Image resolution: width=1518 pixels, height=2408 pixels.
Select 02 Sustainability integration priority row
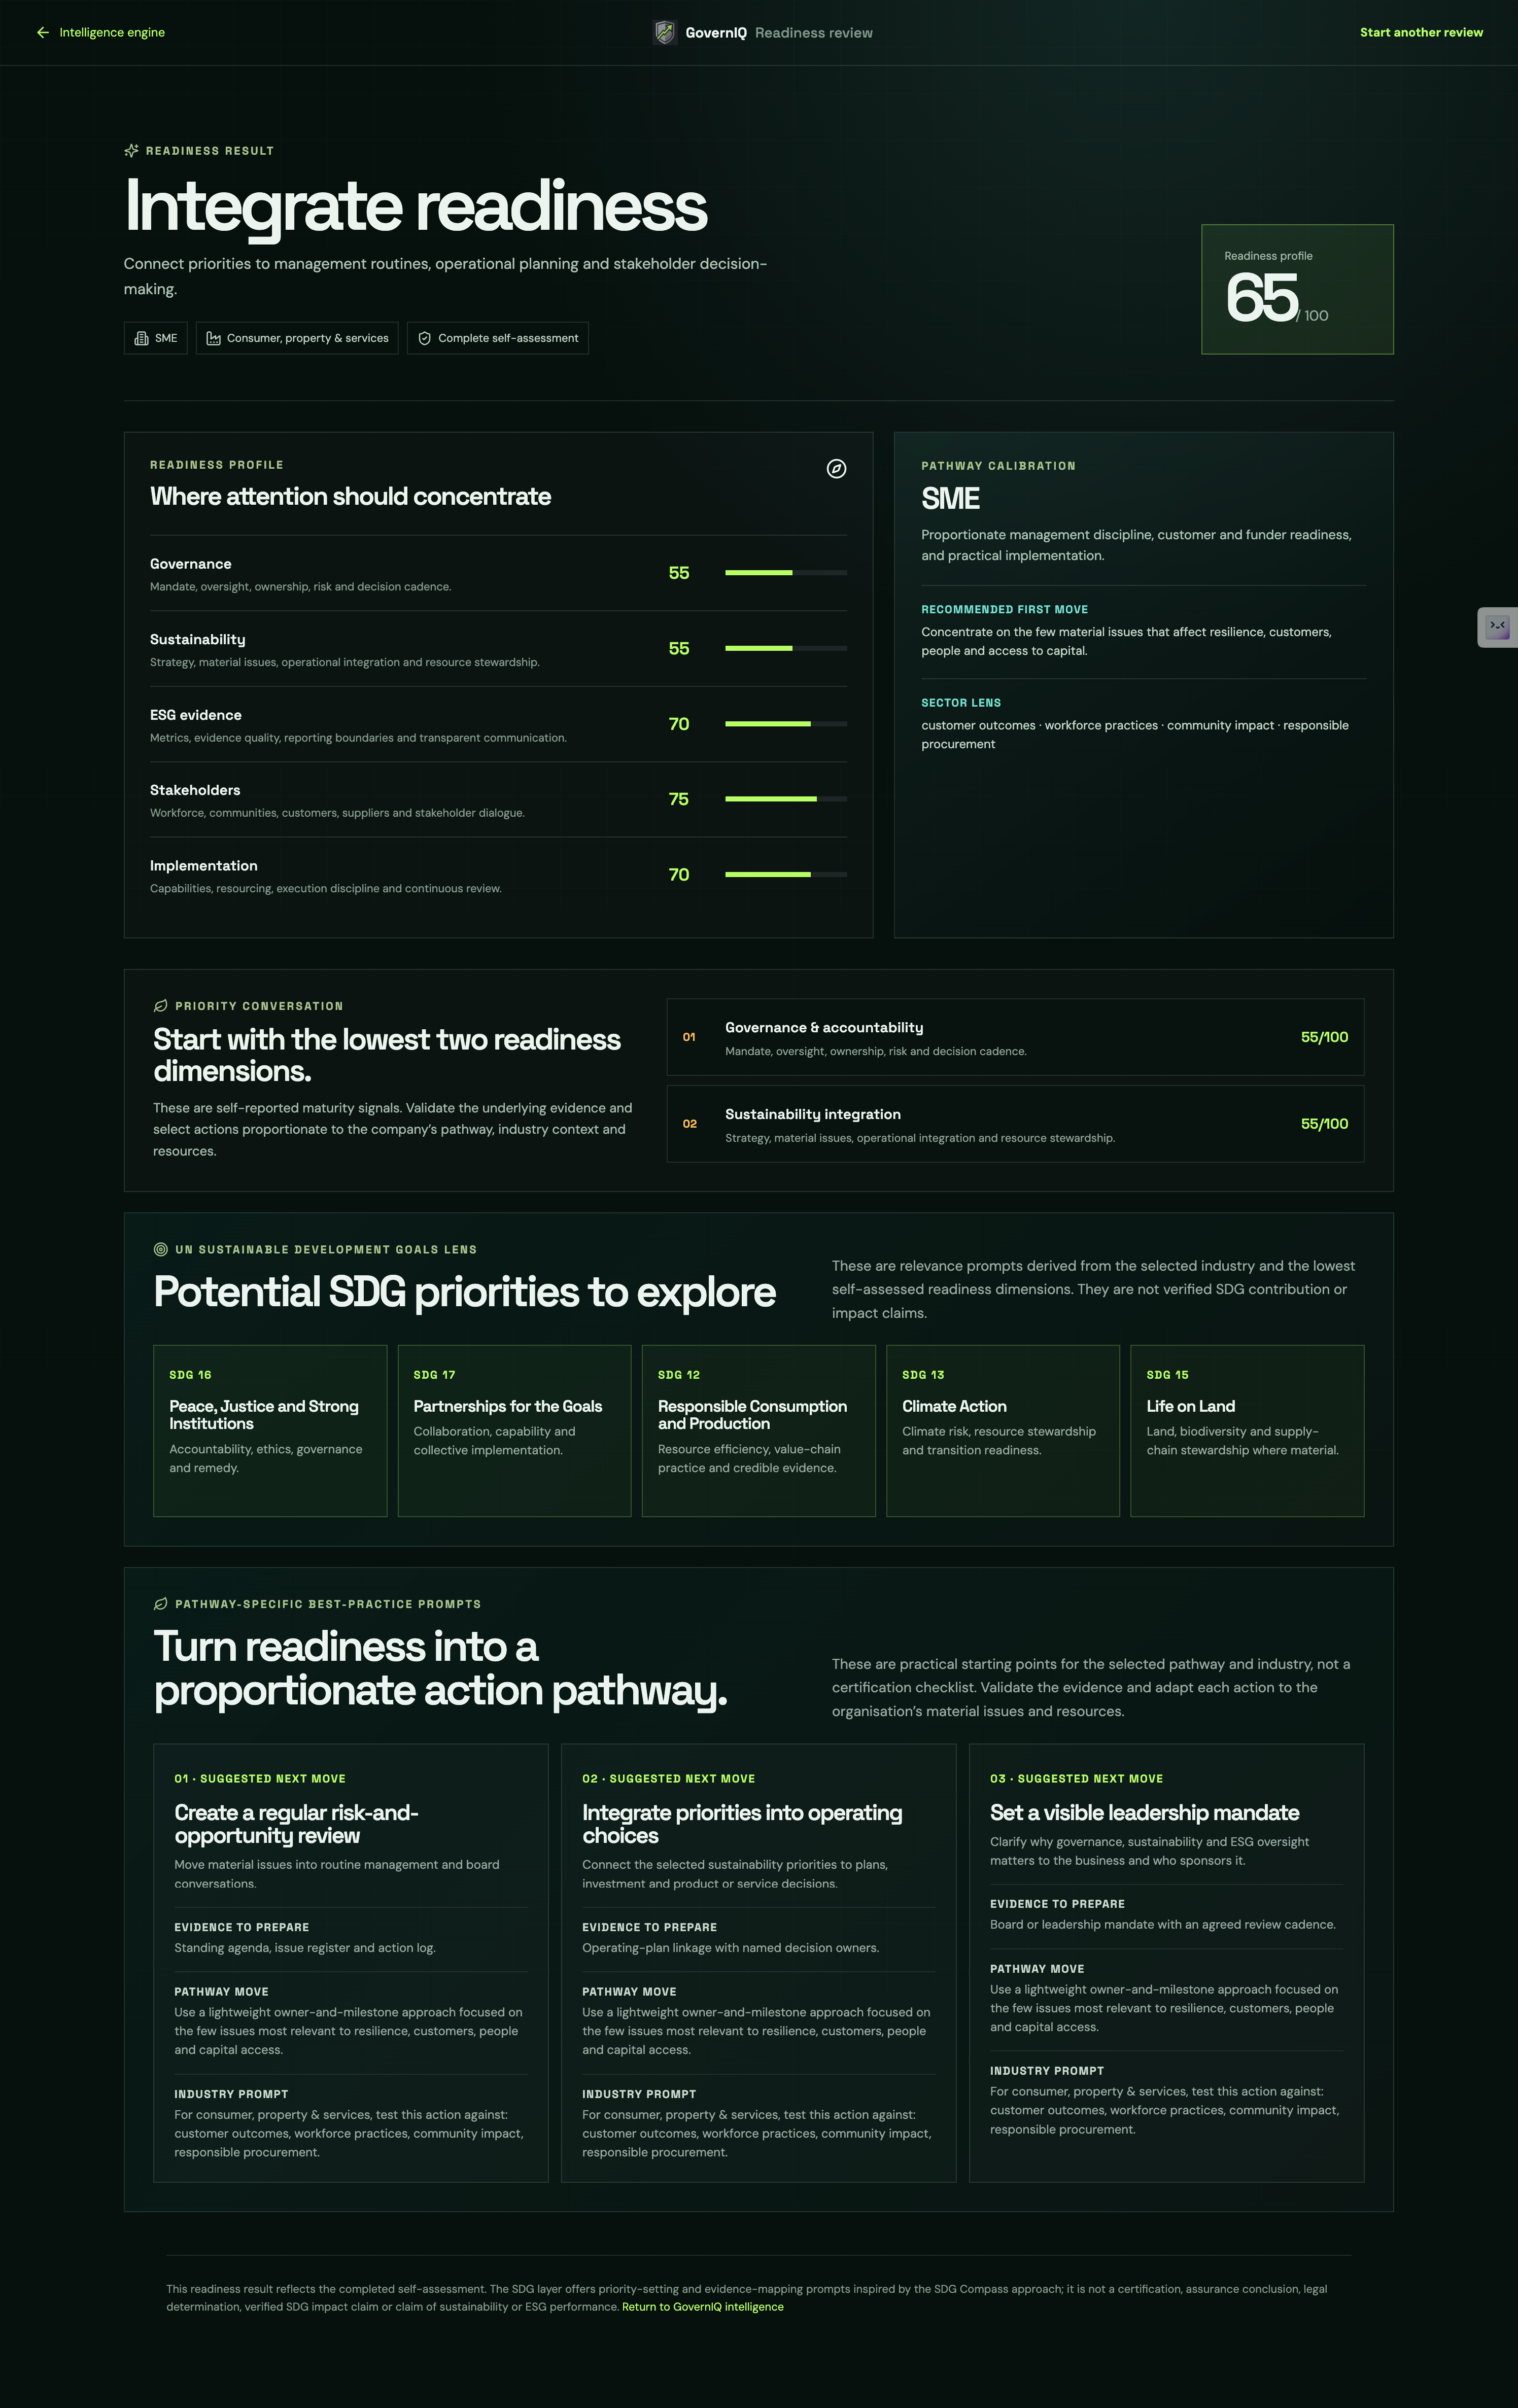point(1015,1124)
